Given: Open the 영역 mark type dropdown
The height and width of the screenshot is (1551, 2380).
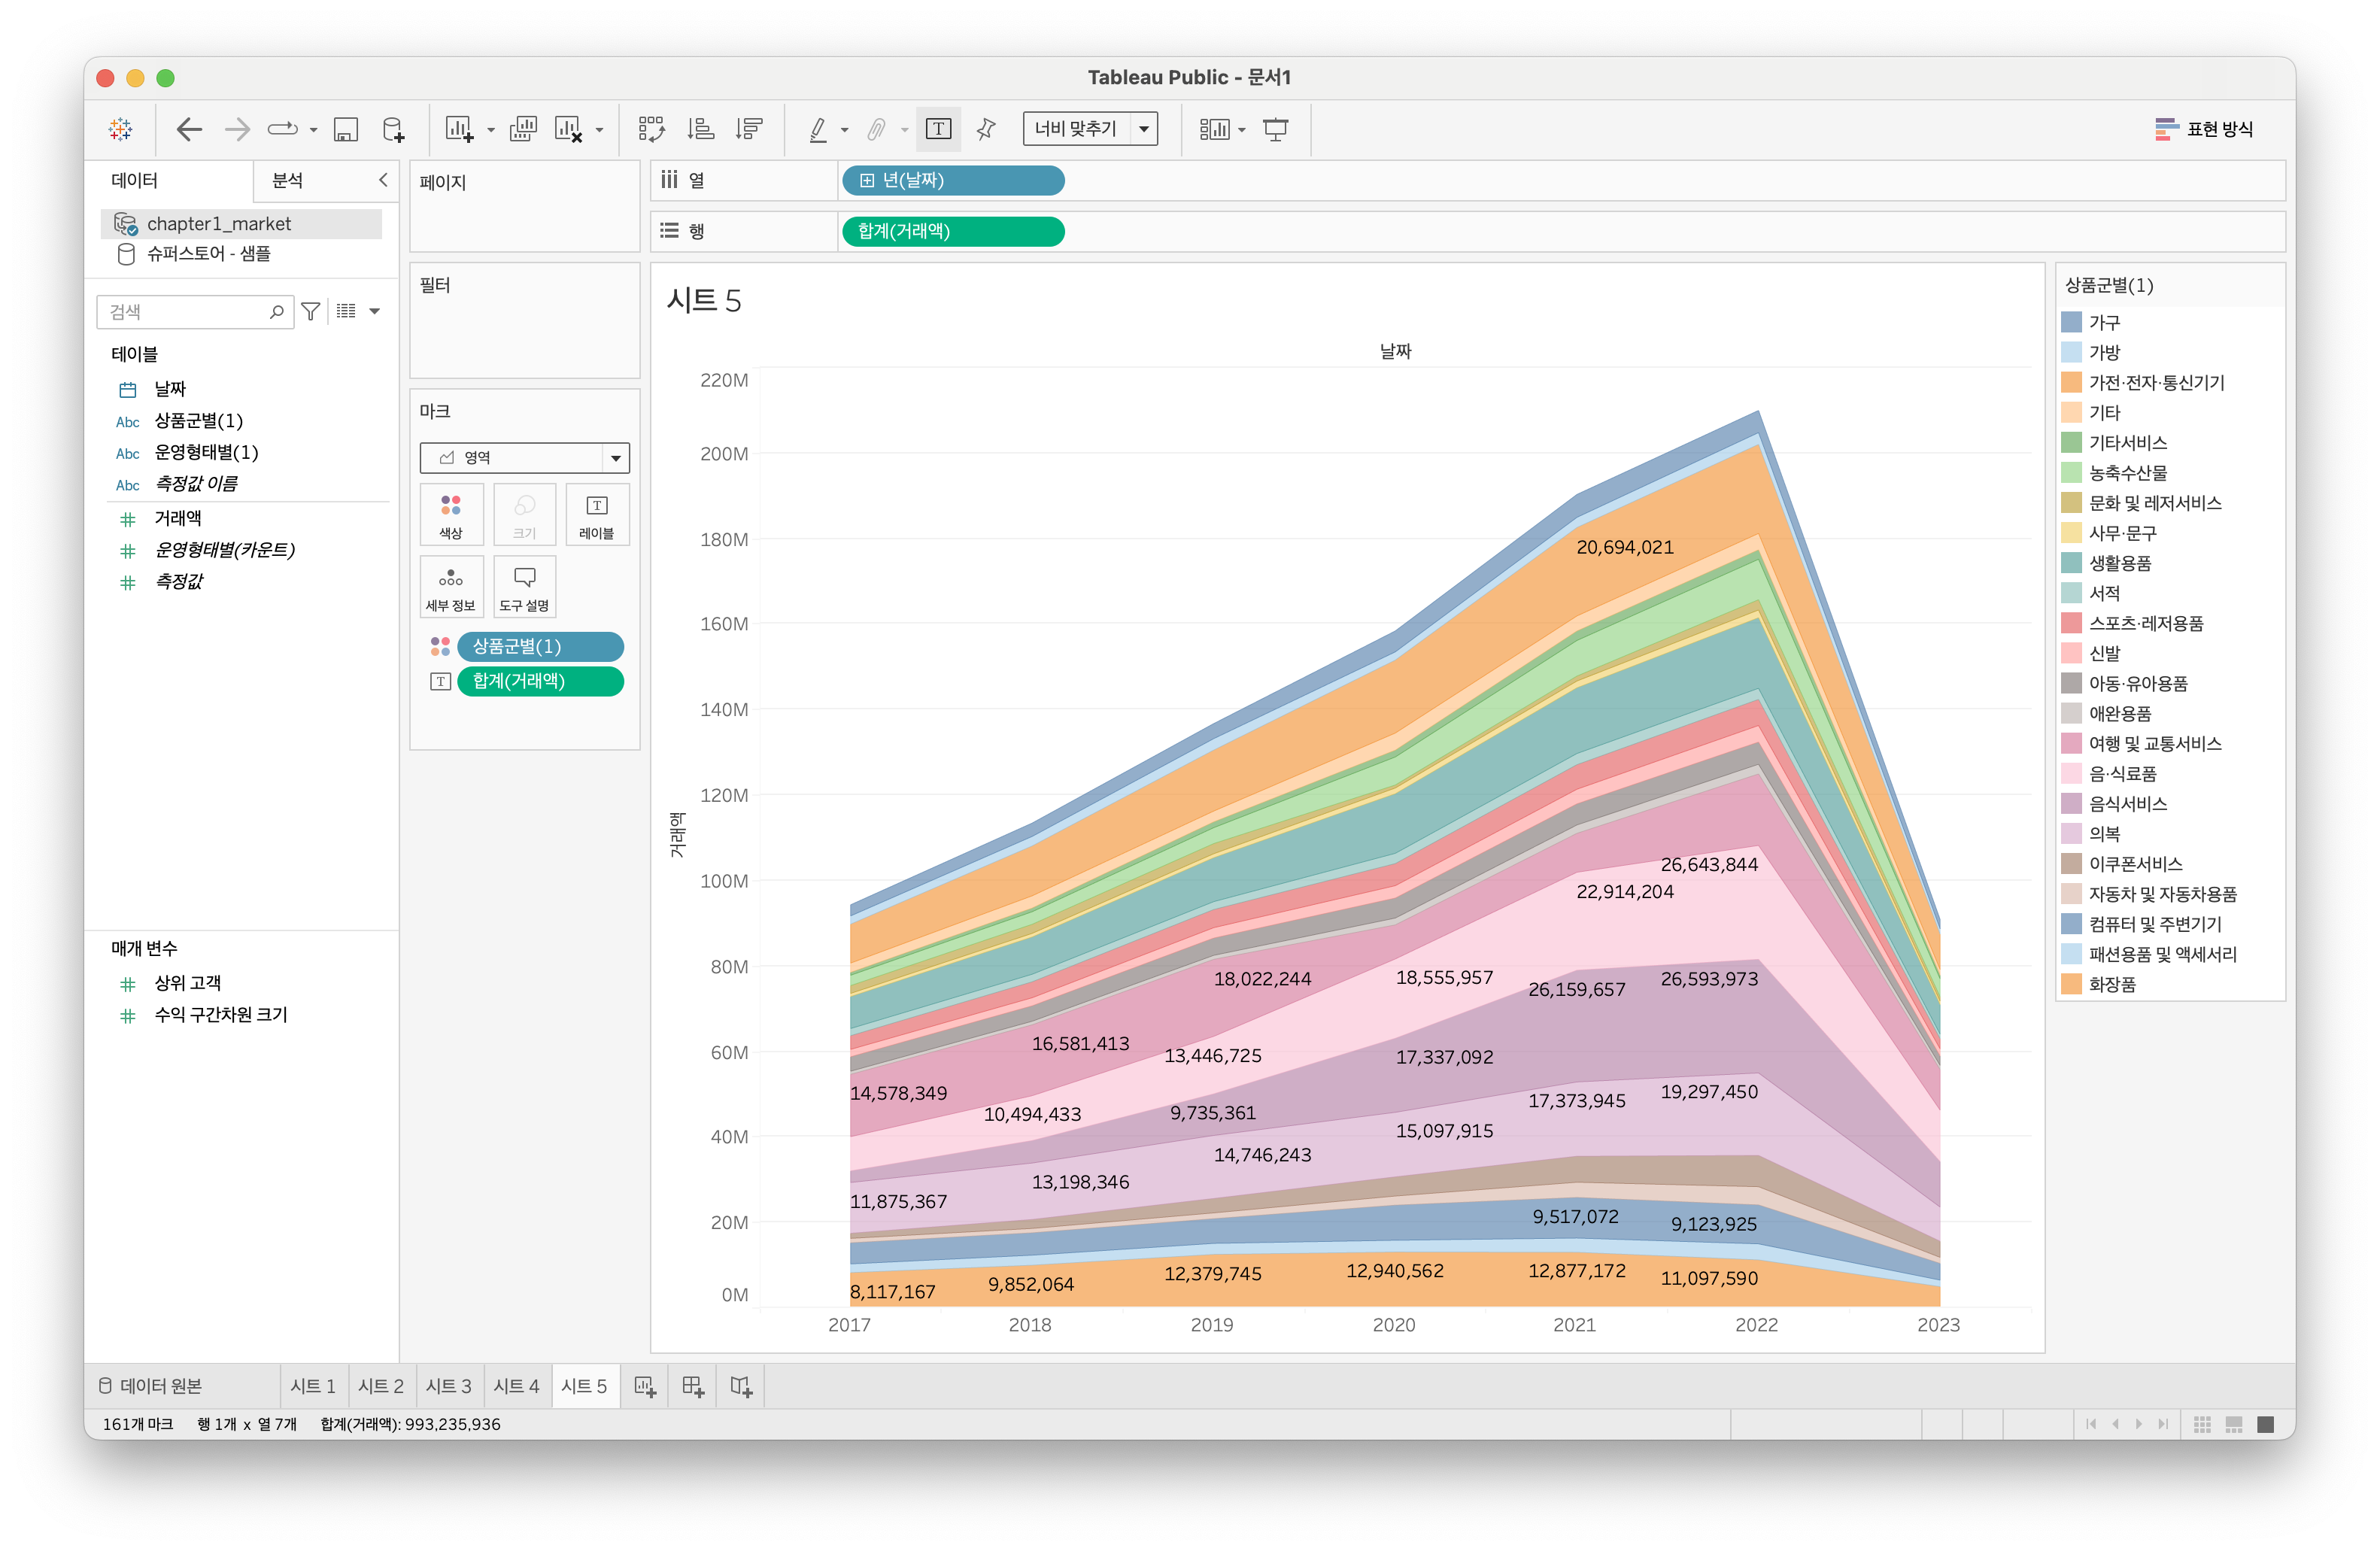Looking at the screenshot, I should tap(615, 458).
